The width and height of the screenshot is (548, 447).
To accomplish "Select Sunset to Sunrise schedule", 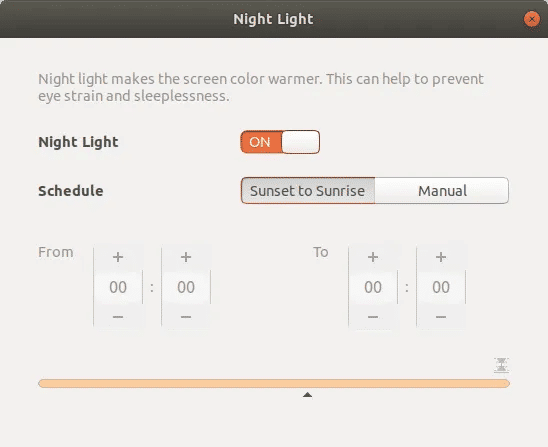I will point(308,191).
